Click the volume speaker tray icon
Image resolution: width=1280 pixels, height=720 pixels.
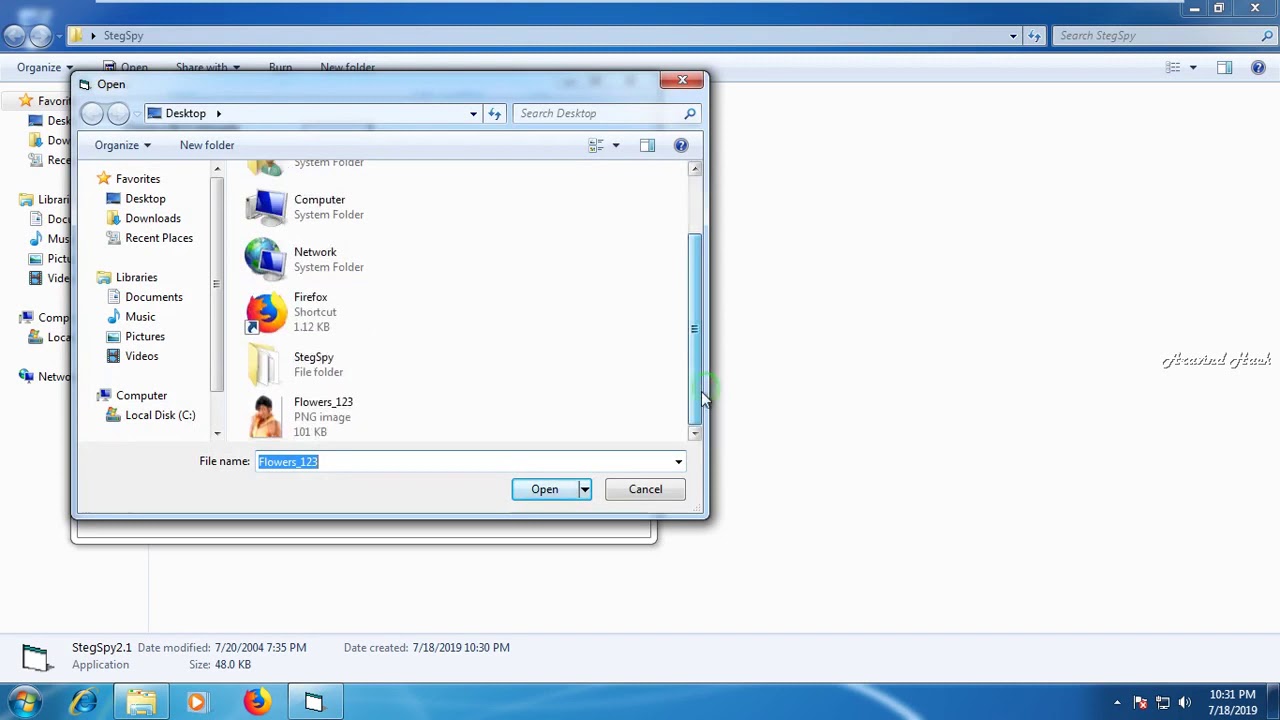[1184, 702]
